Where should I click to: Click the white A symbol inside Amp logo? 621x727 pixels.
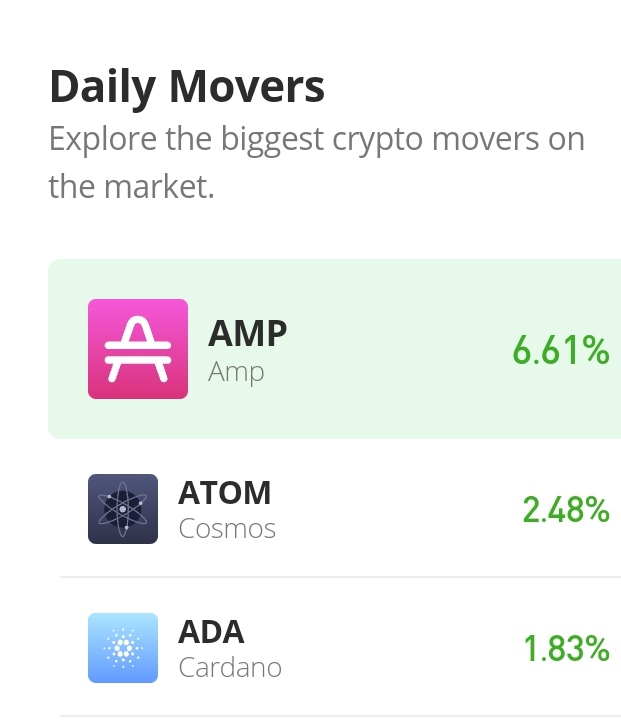click(138, 349)
